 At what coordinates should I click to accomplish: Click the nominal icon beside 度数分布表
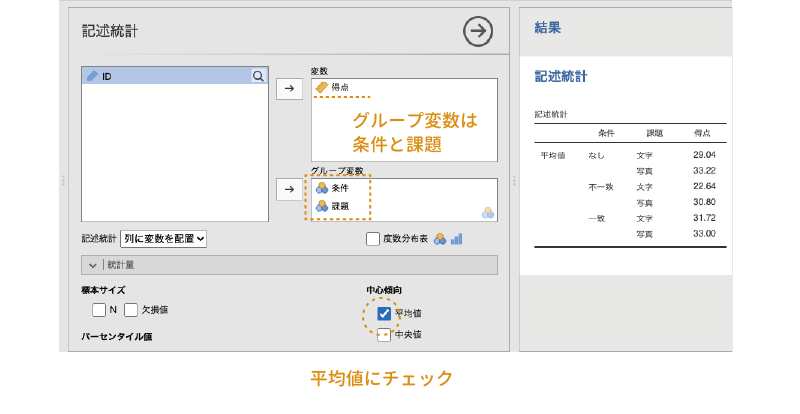point(439,239)
